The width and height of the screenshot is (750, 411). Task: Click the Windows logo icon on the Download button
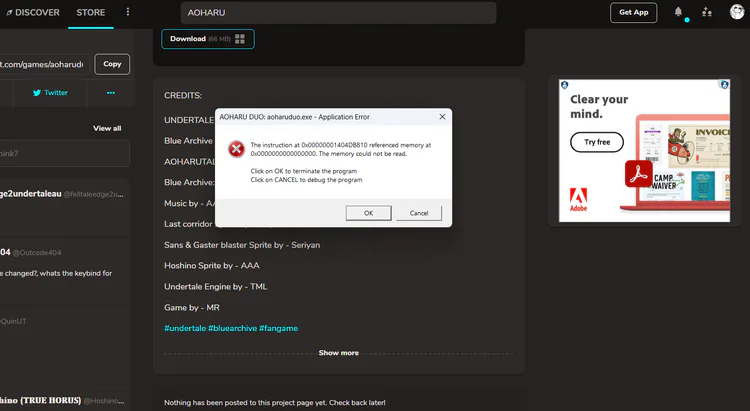(240, 39)
